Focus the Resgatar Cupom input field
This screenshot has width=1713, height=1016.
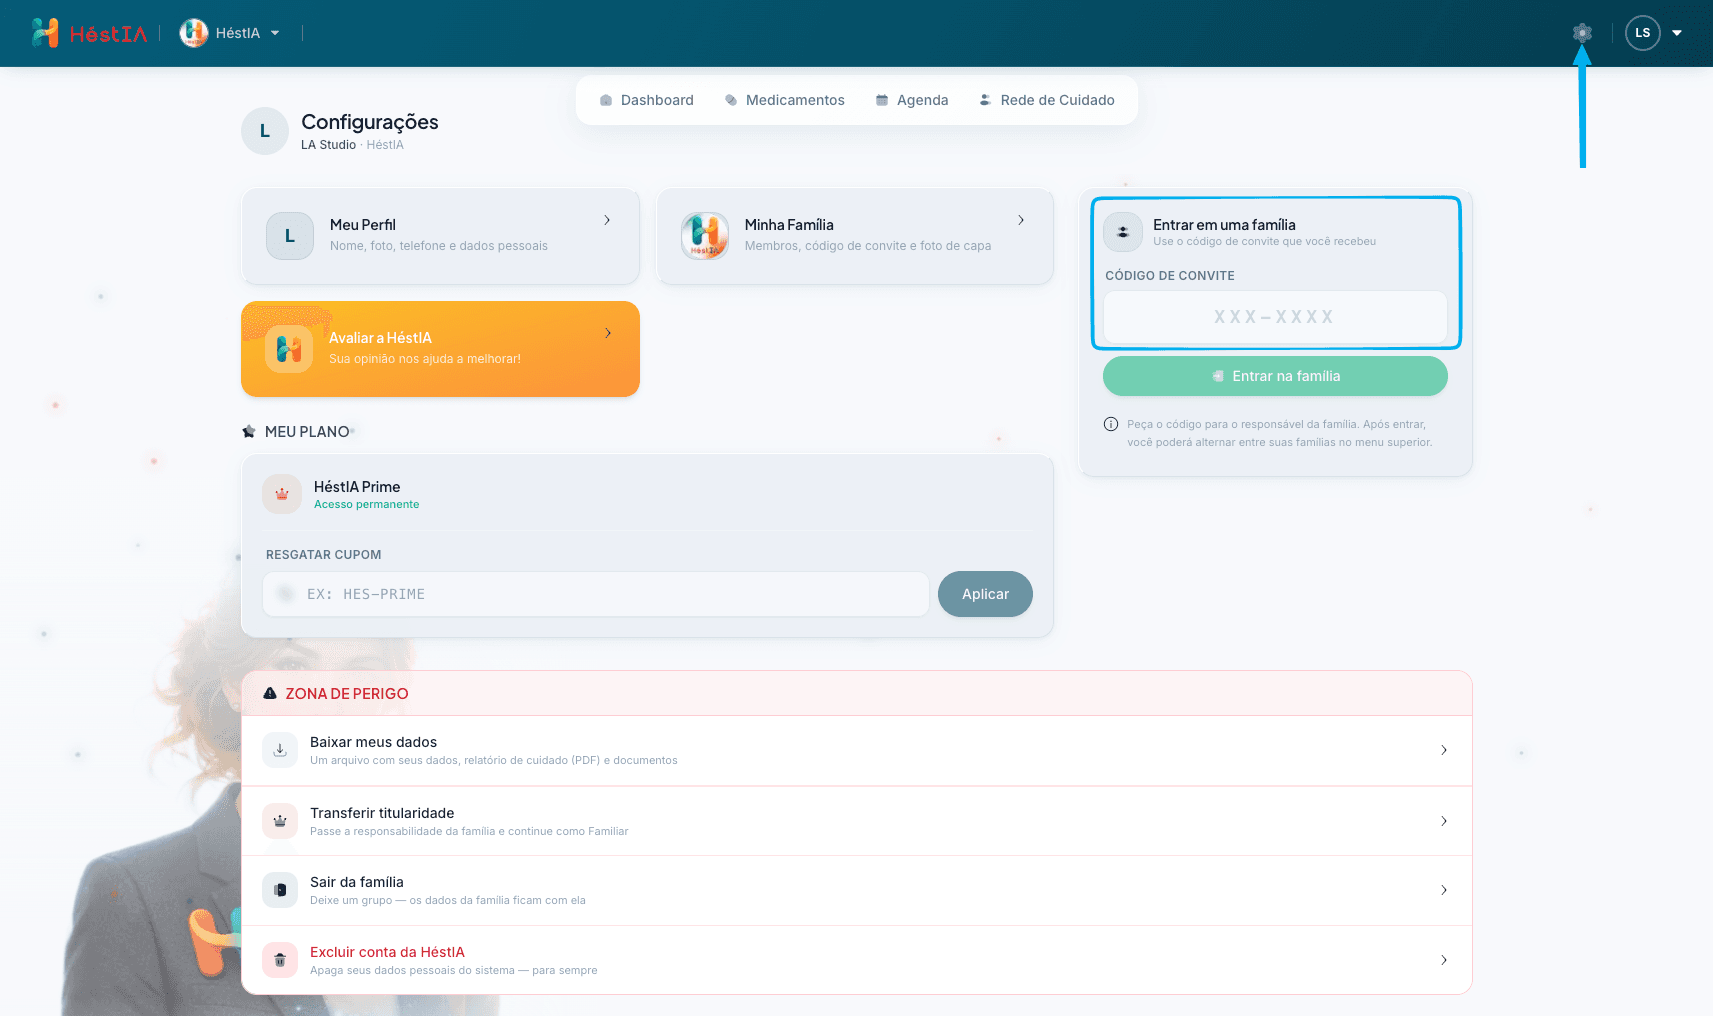pos(596,594)
